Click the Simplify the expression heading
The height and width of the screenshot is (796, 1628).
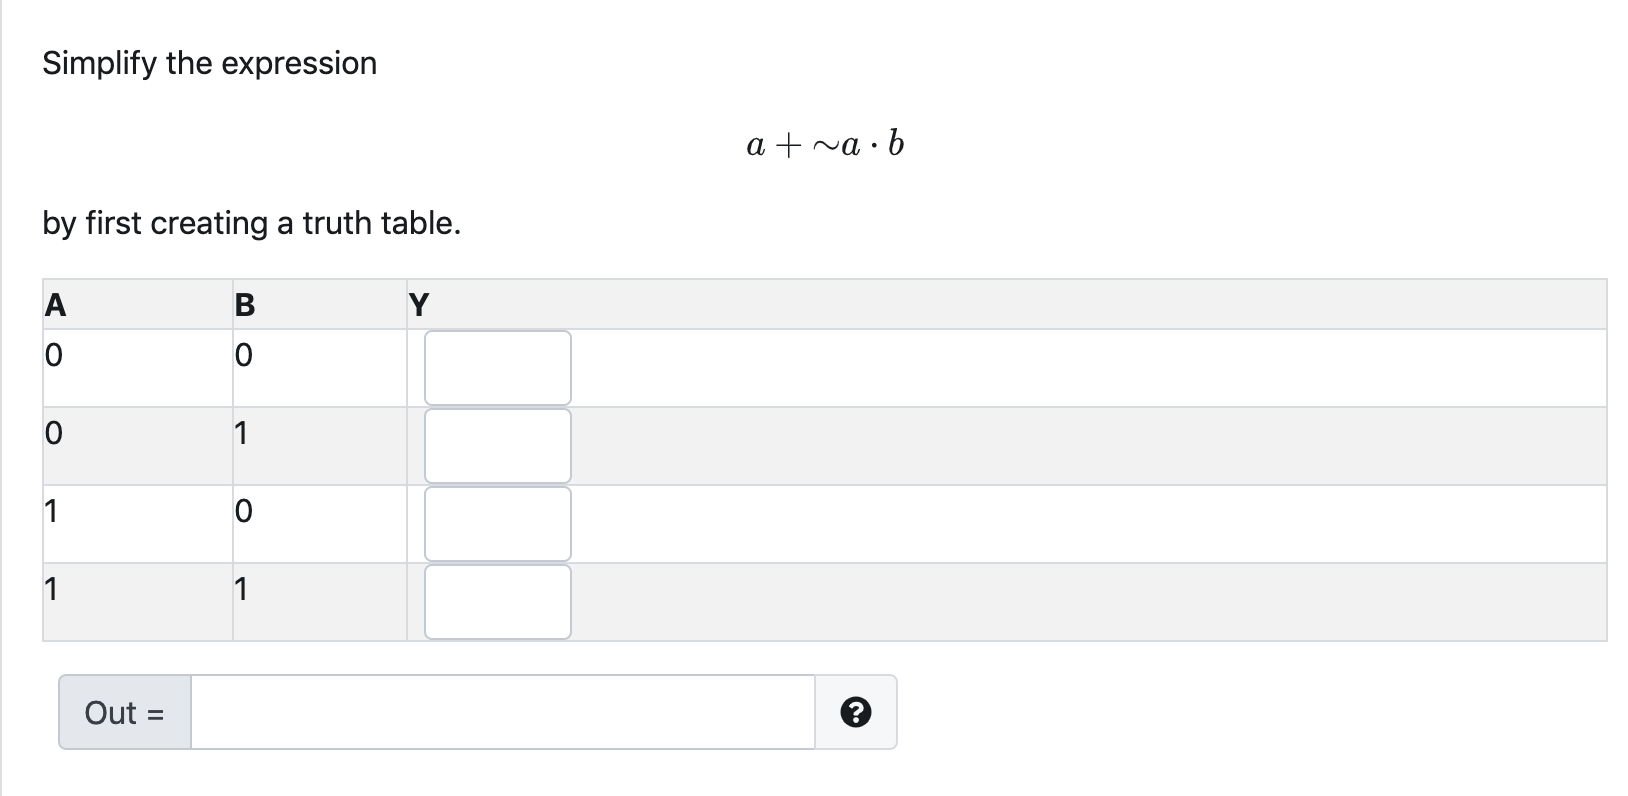[209, 62]
